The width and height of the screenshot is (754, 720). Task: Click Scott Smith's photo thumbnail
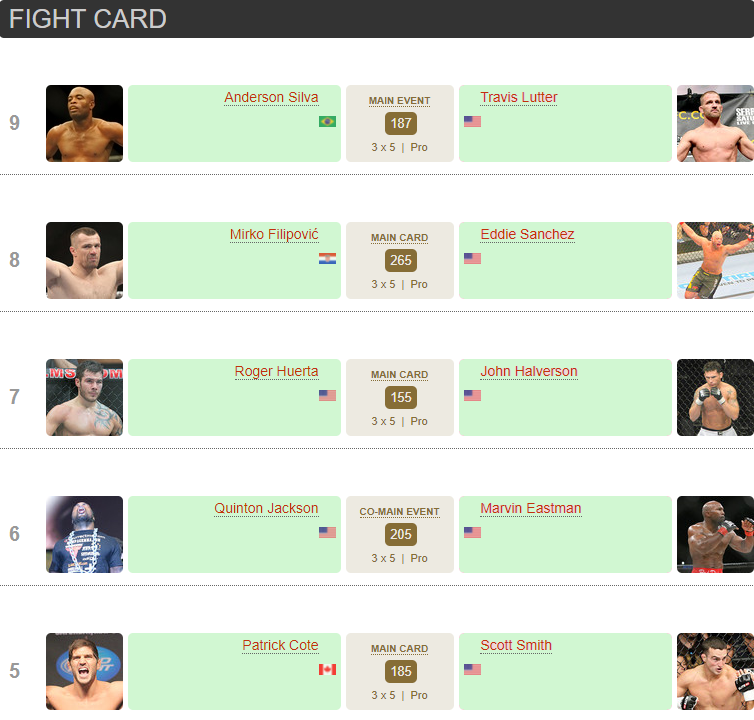(715, 671)
